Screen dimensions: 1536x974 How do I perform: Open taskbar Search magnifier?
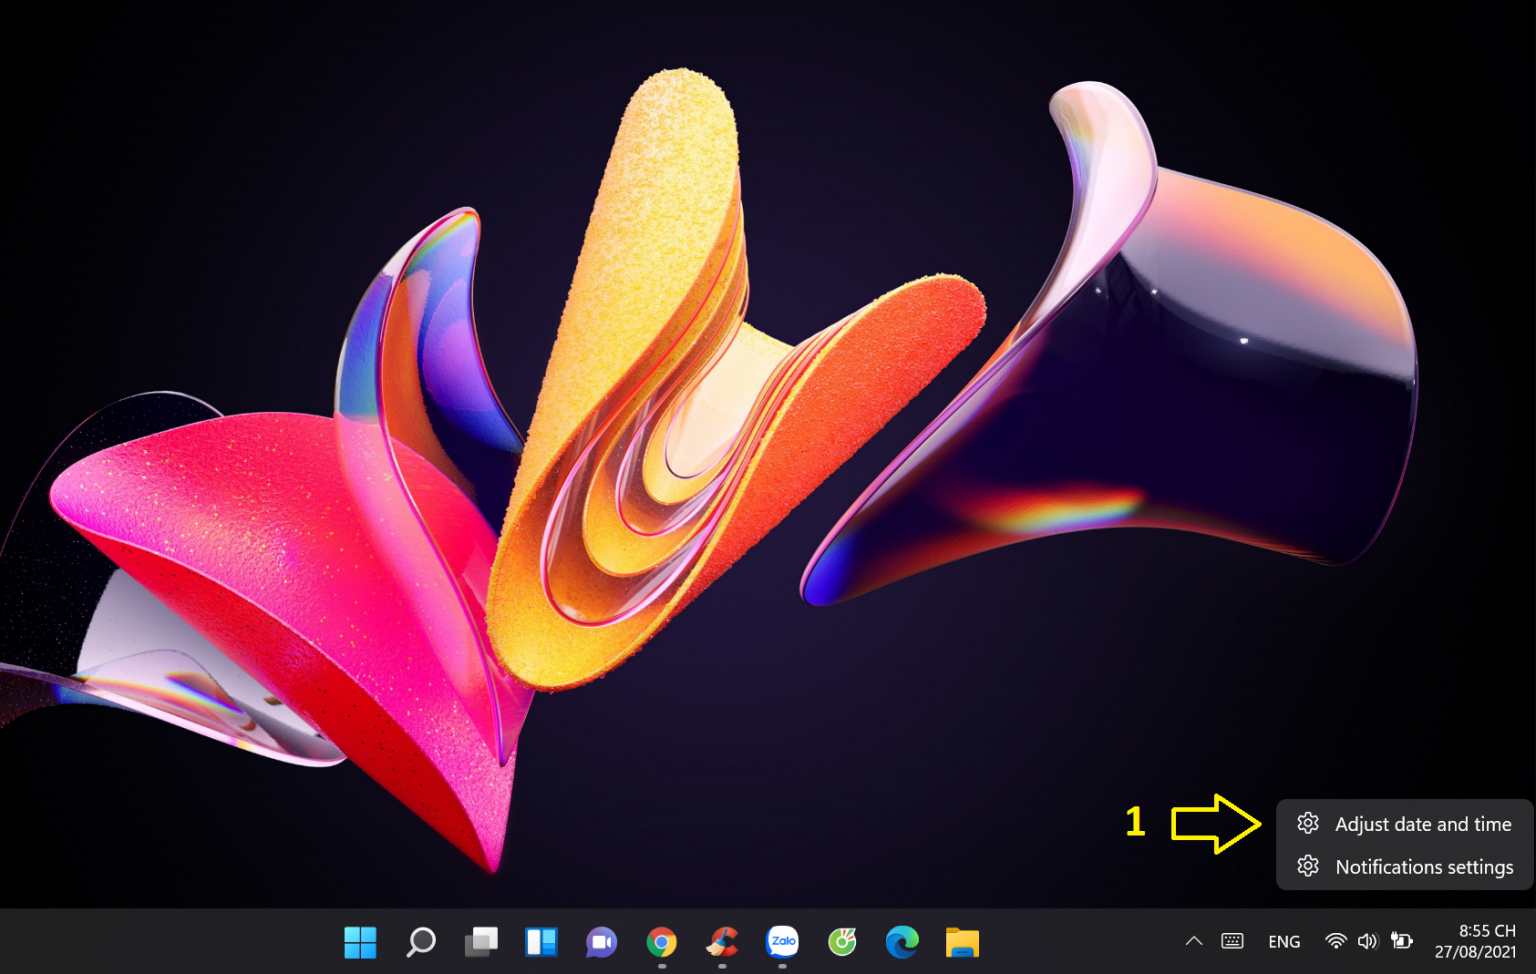pyautogui.click(x=421, y=942)
